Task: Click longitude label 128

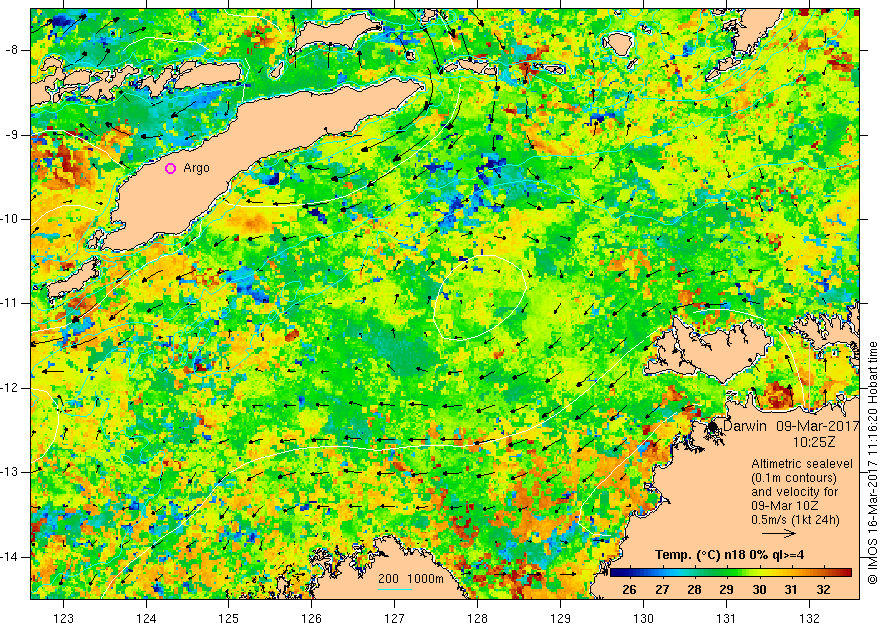Action: 478,618
